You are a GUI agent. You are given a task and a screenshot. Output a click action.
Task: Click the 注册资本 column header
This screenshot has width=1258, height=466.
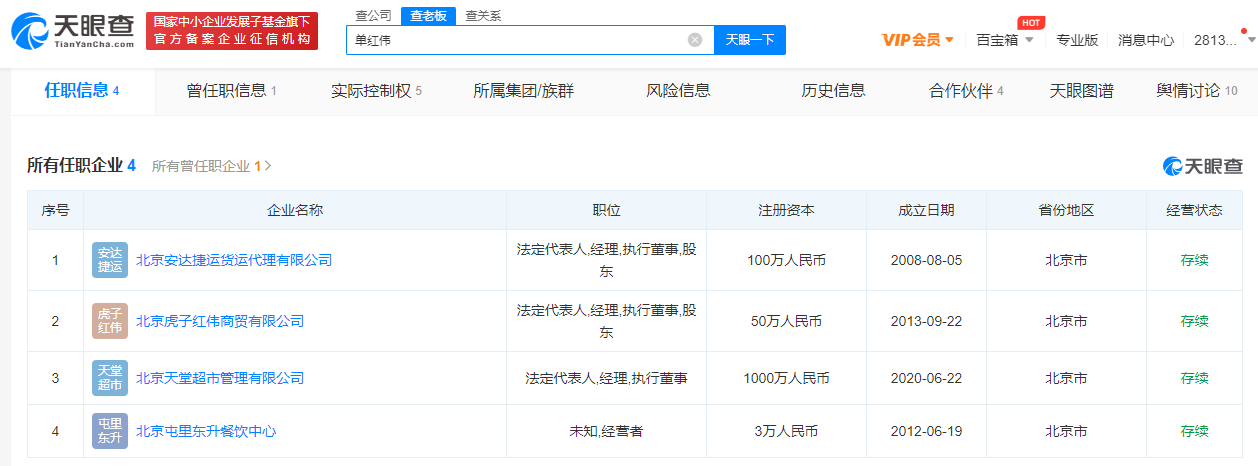pyautogui.click(x=786, y=210)
